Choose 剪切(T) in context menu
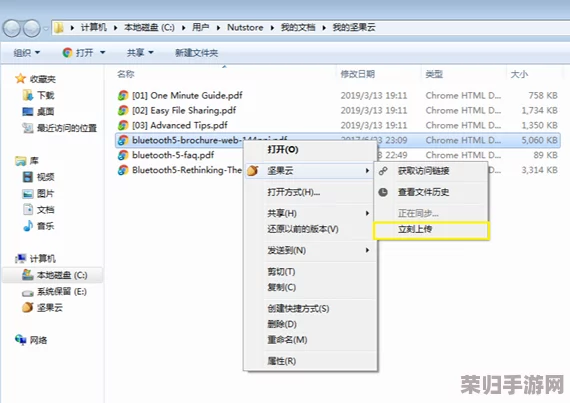Image resolution: width=570 pixels, height=403 pixels. 310,272
